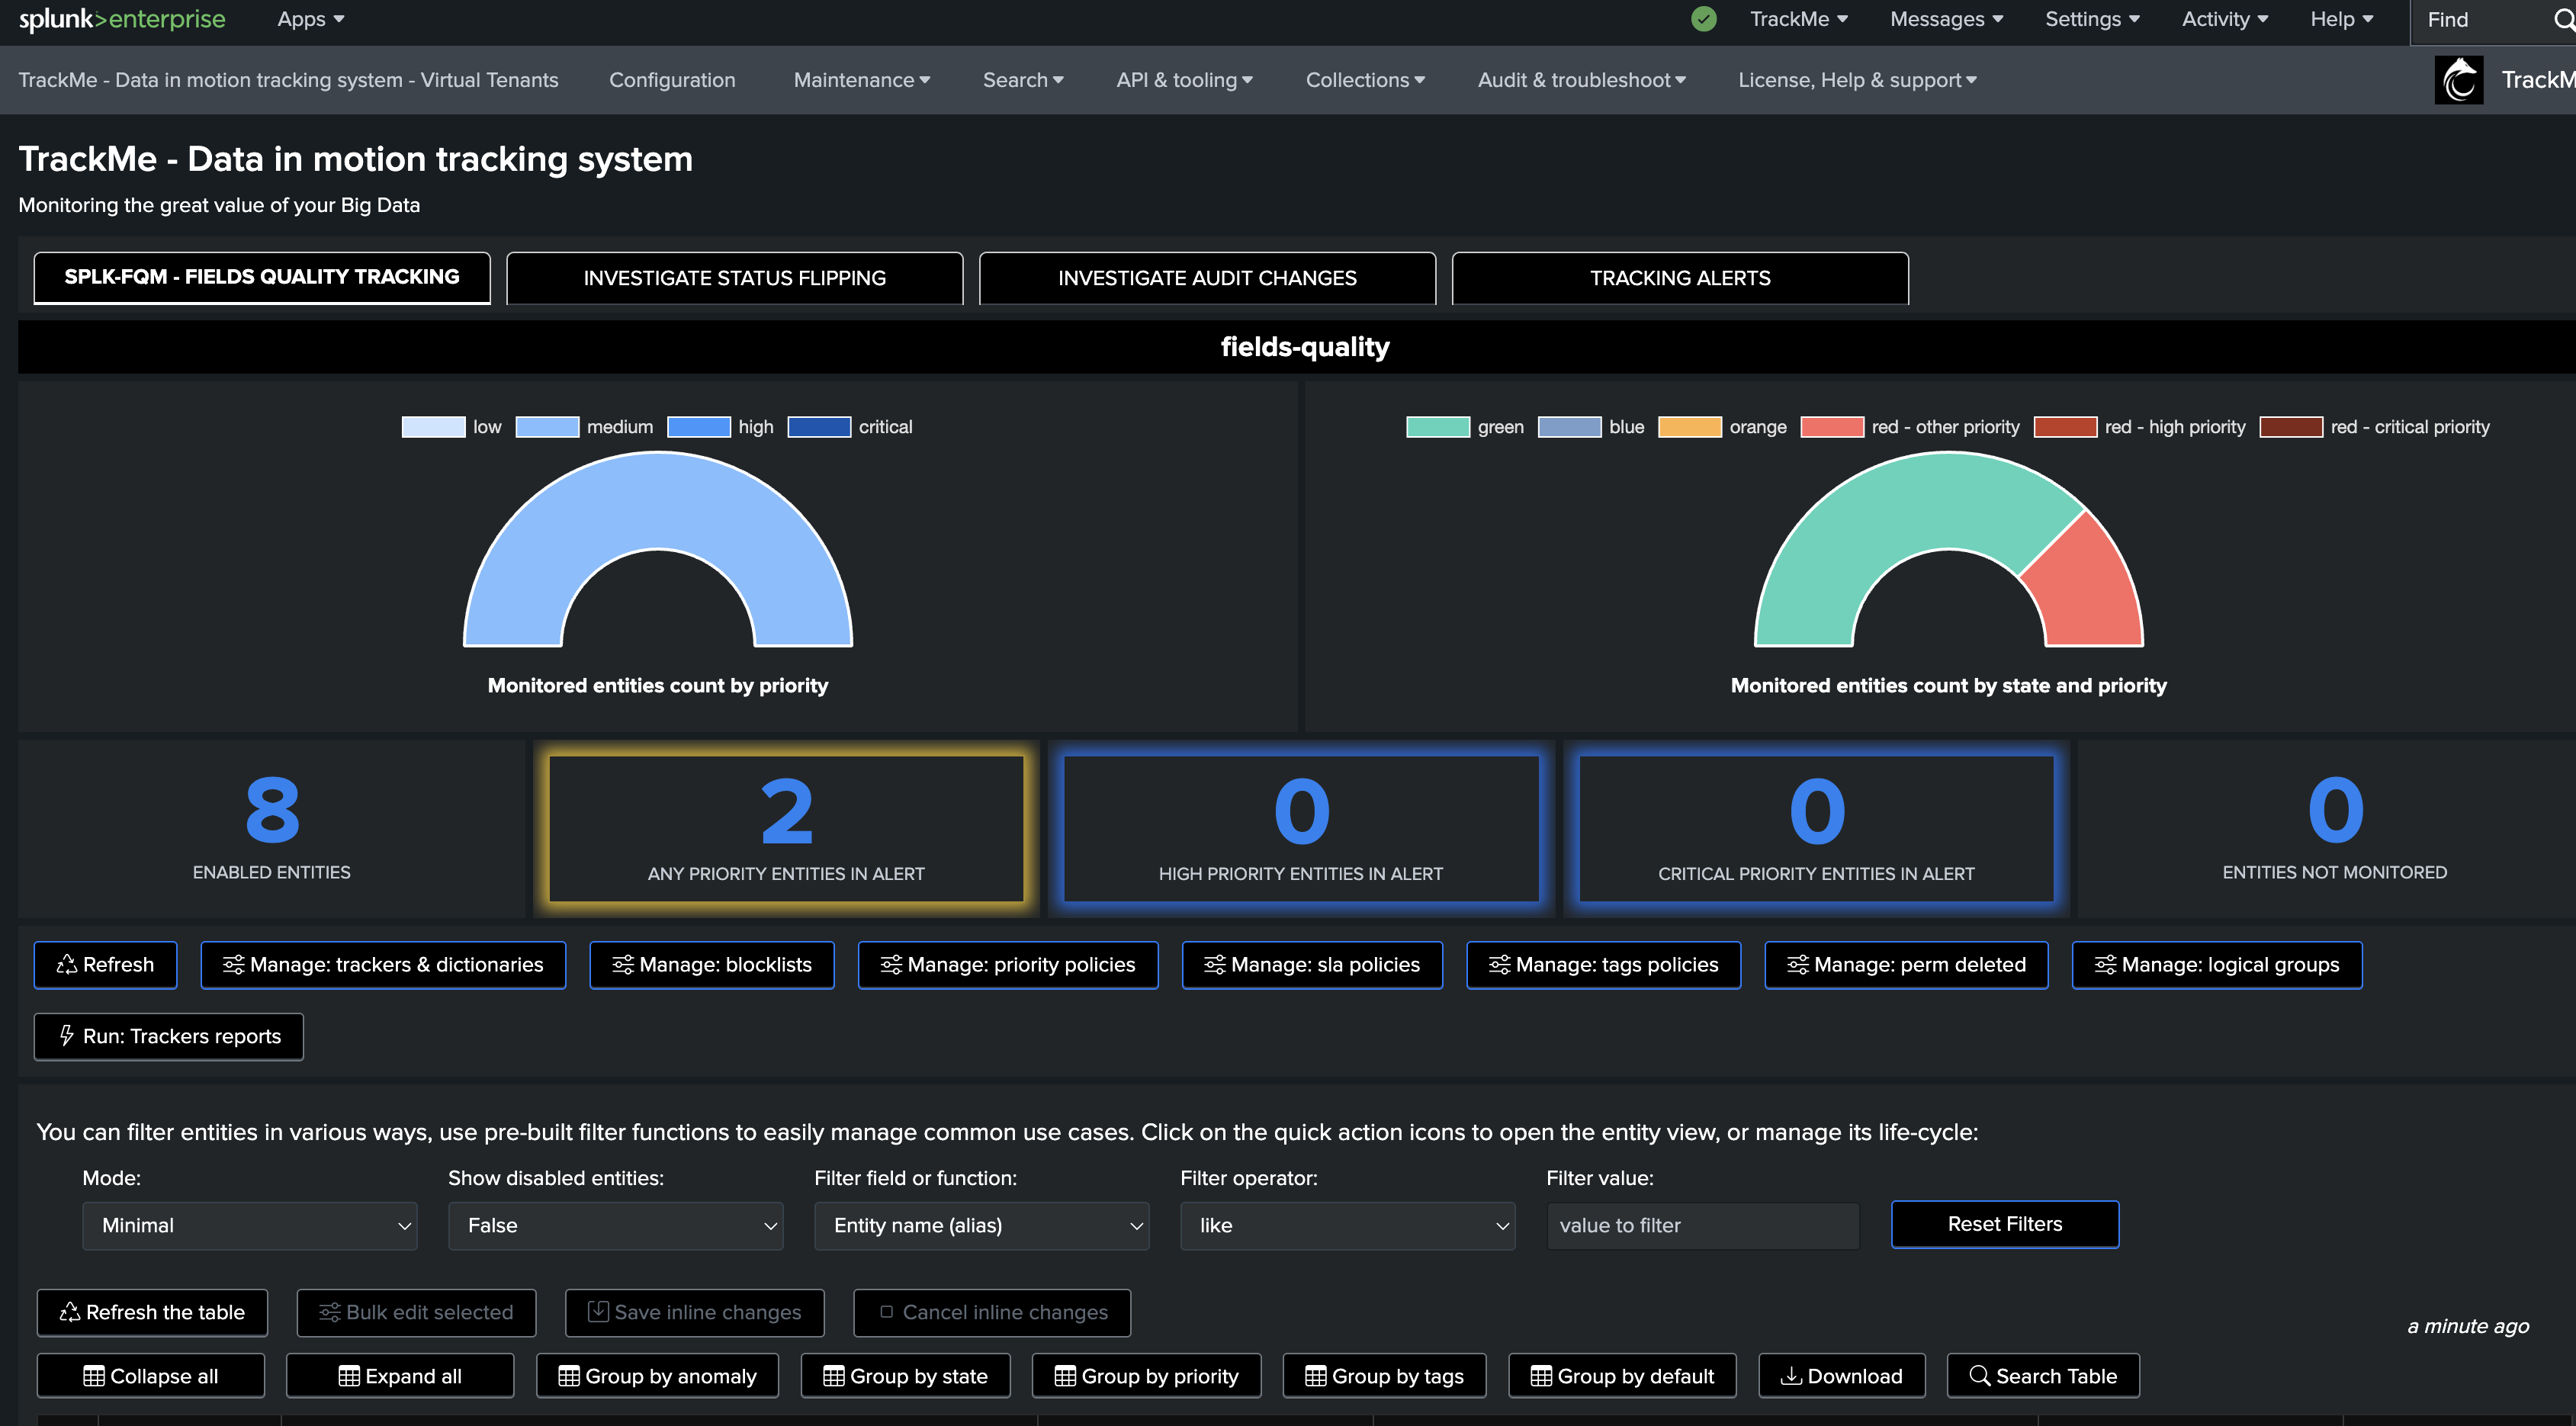
Task: Open the Search navigation menu
Action: [1023, 80]
